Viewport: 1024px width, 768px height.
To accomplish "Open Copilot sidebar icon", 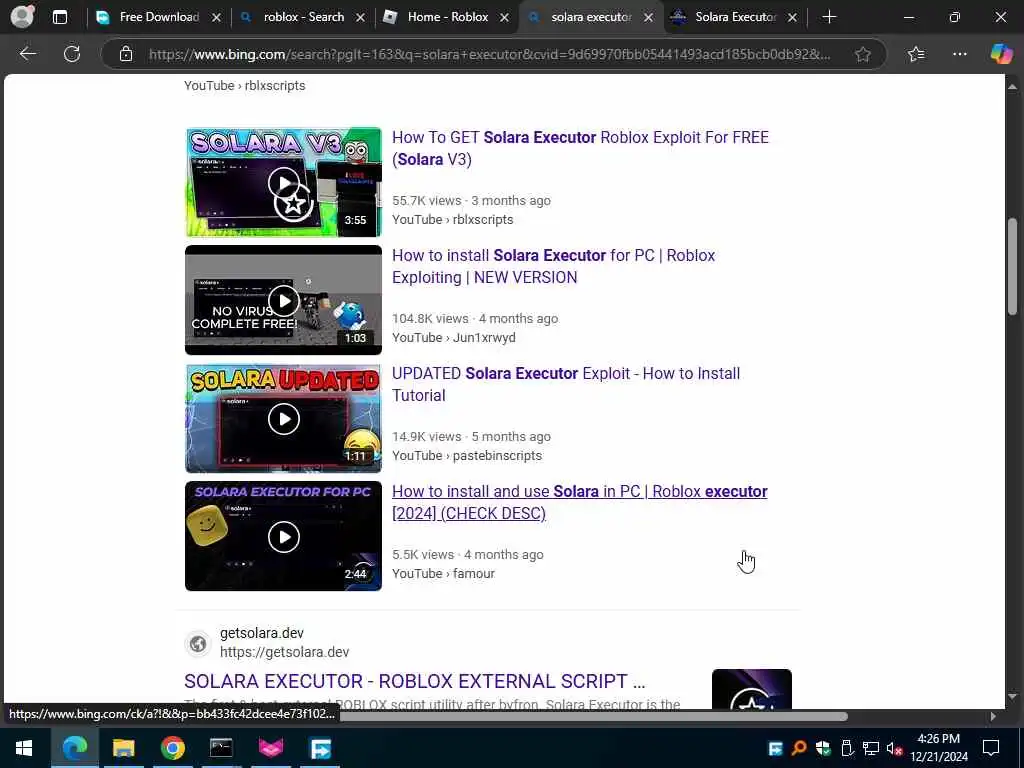I will pyautogui.click(x=1000, y=54).
